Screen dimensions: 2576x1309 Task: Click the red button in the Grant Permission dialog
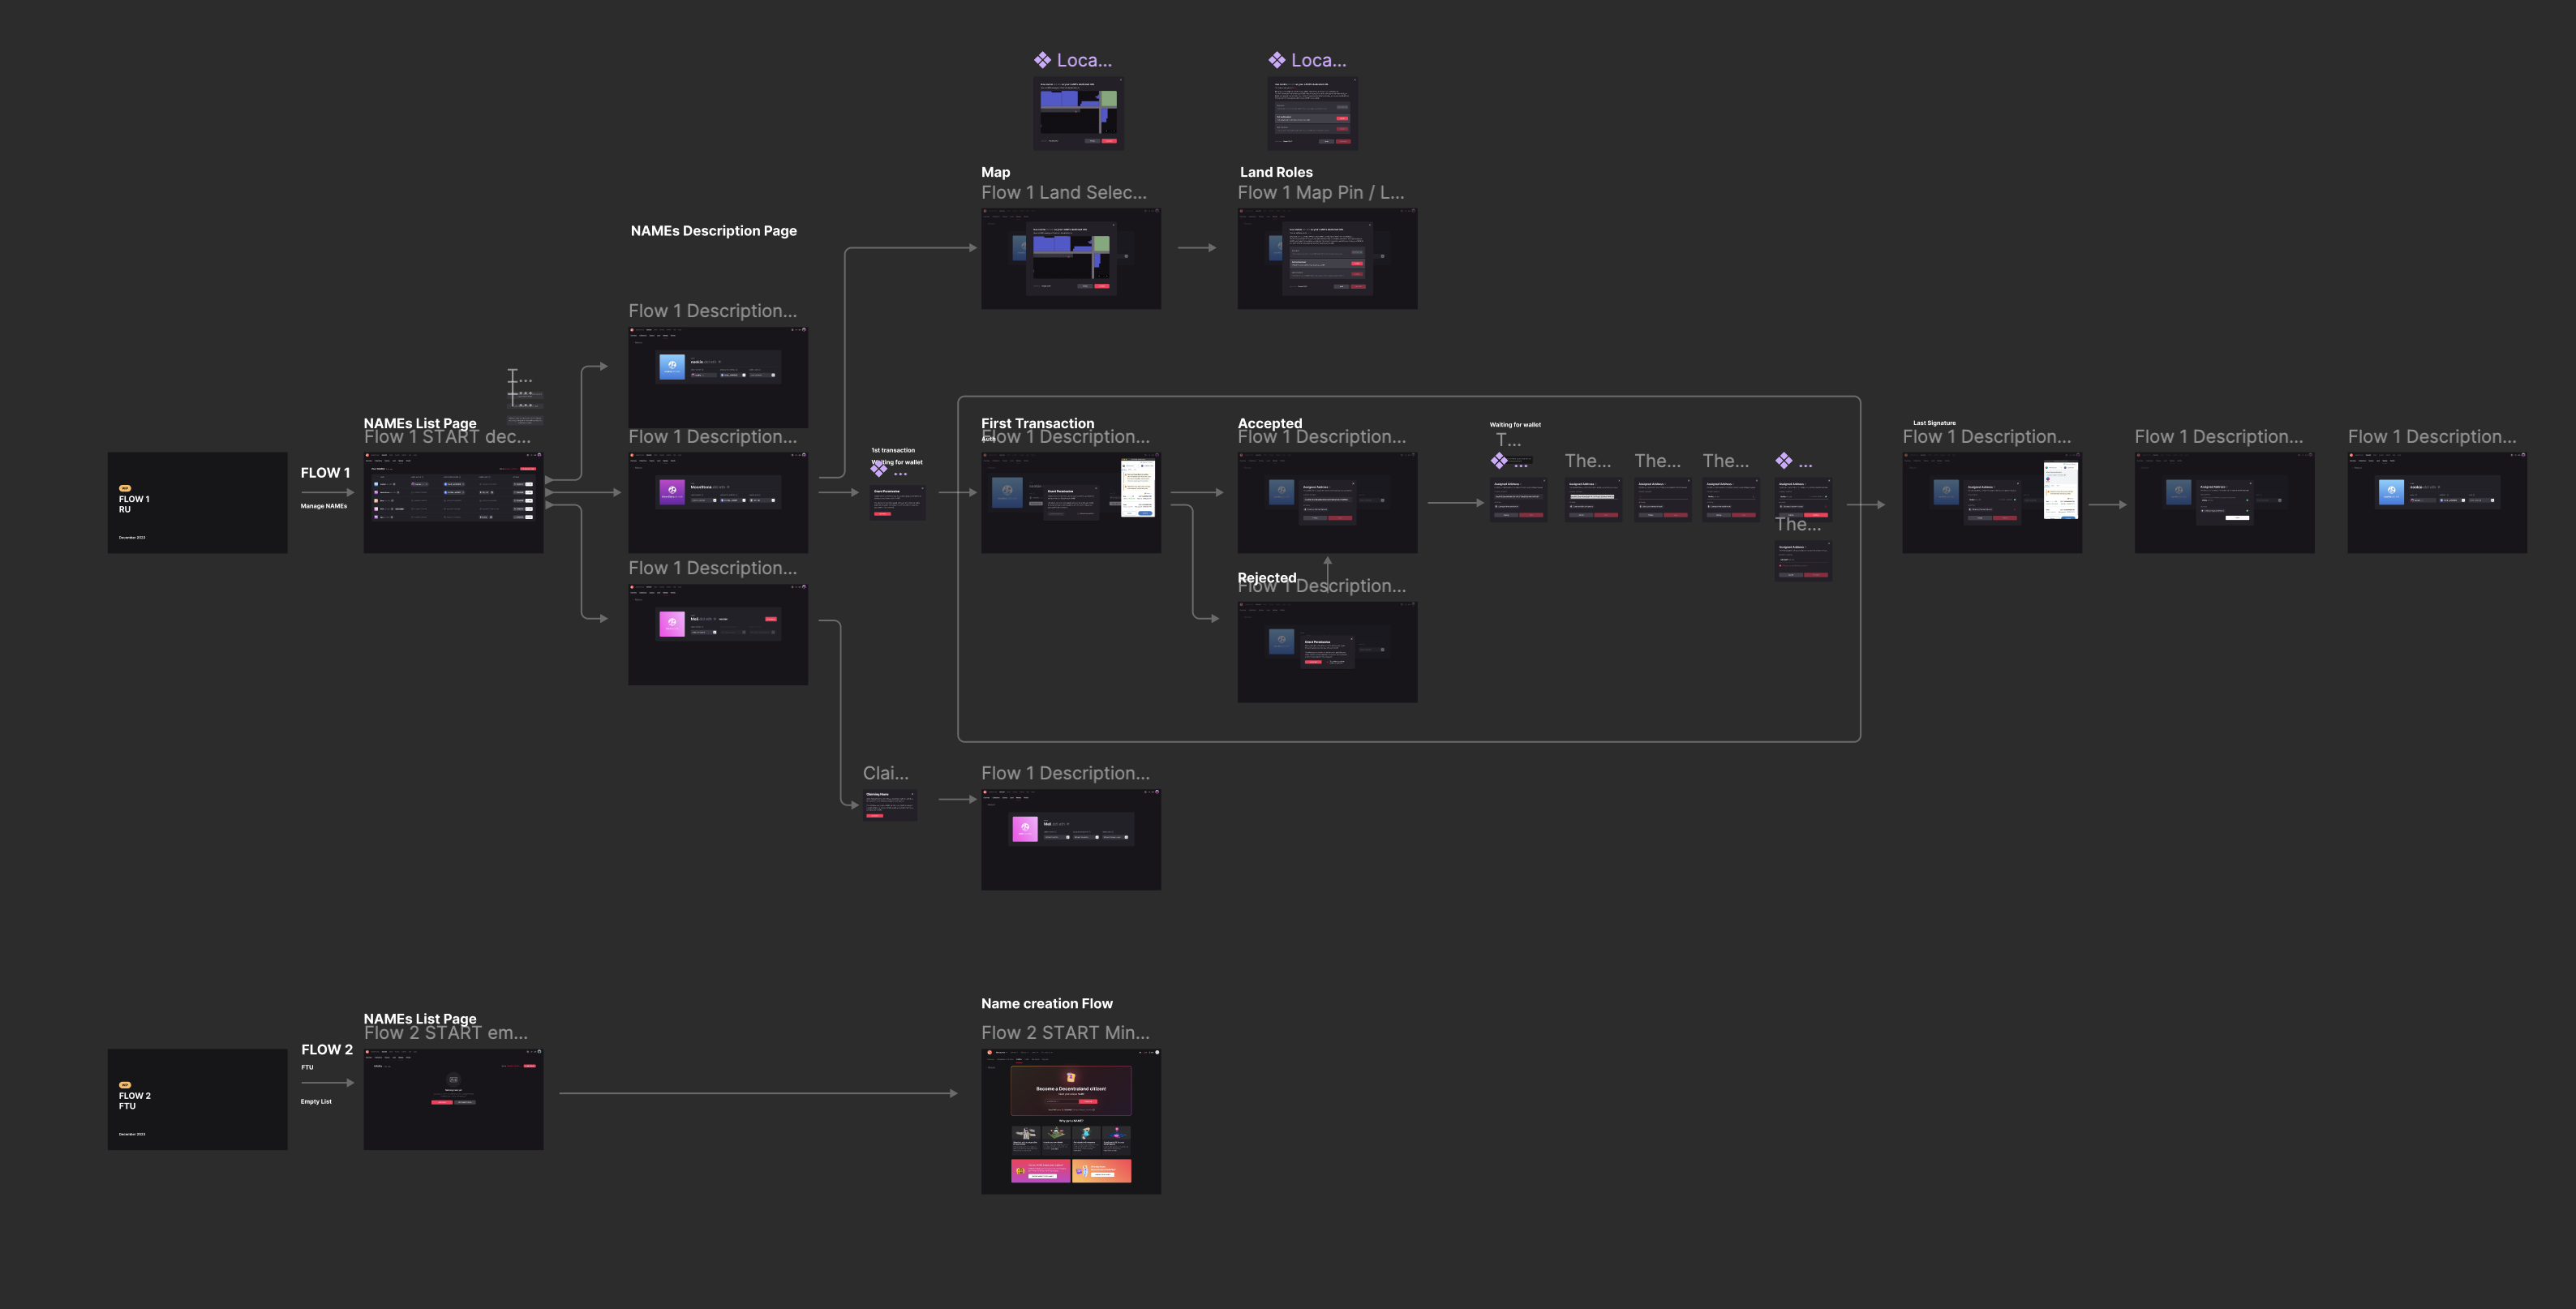click(883, 513)
